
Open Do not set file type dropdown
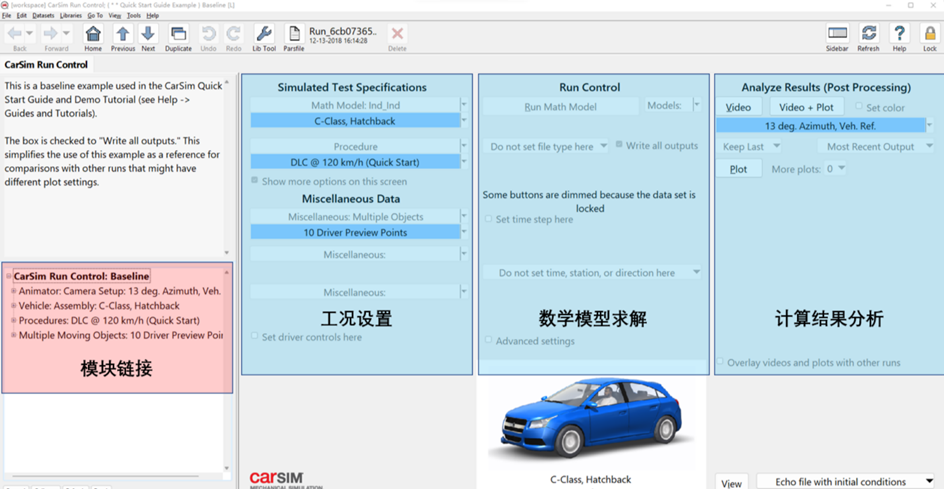click(x=546, y=146)
